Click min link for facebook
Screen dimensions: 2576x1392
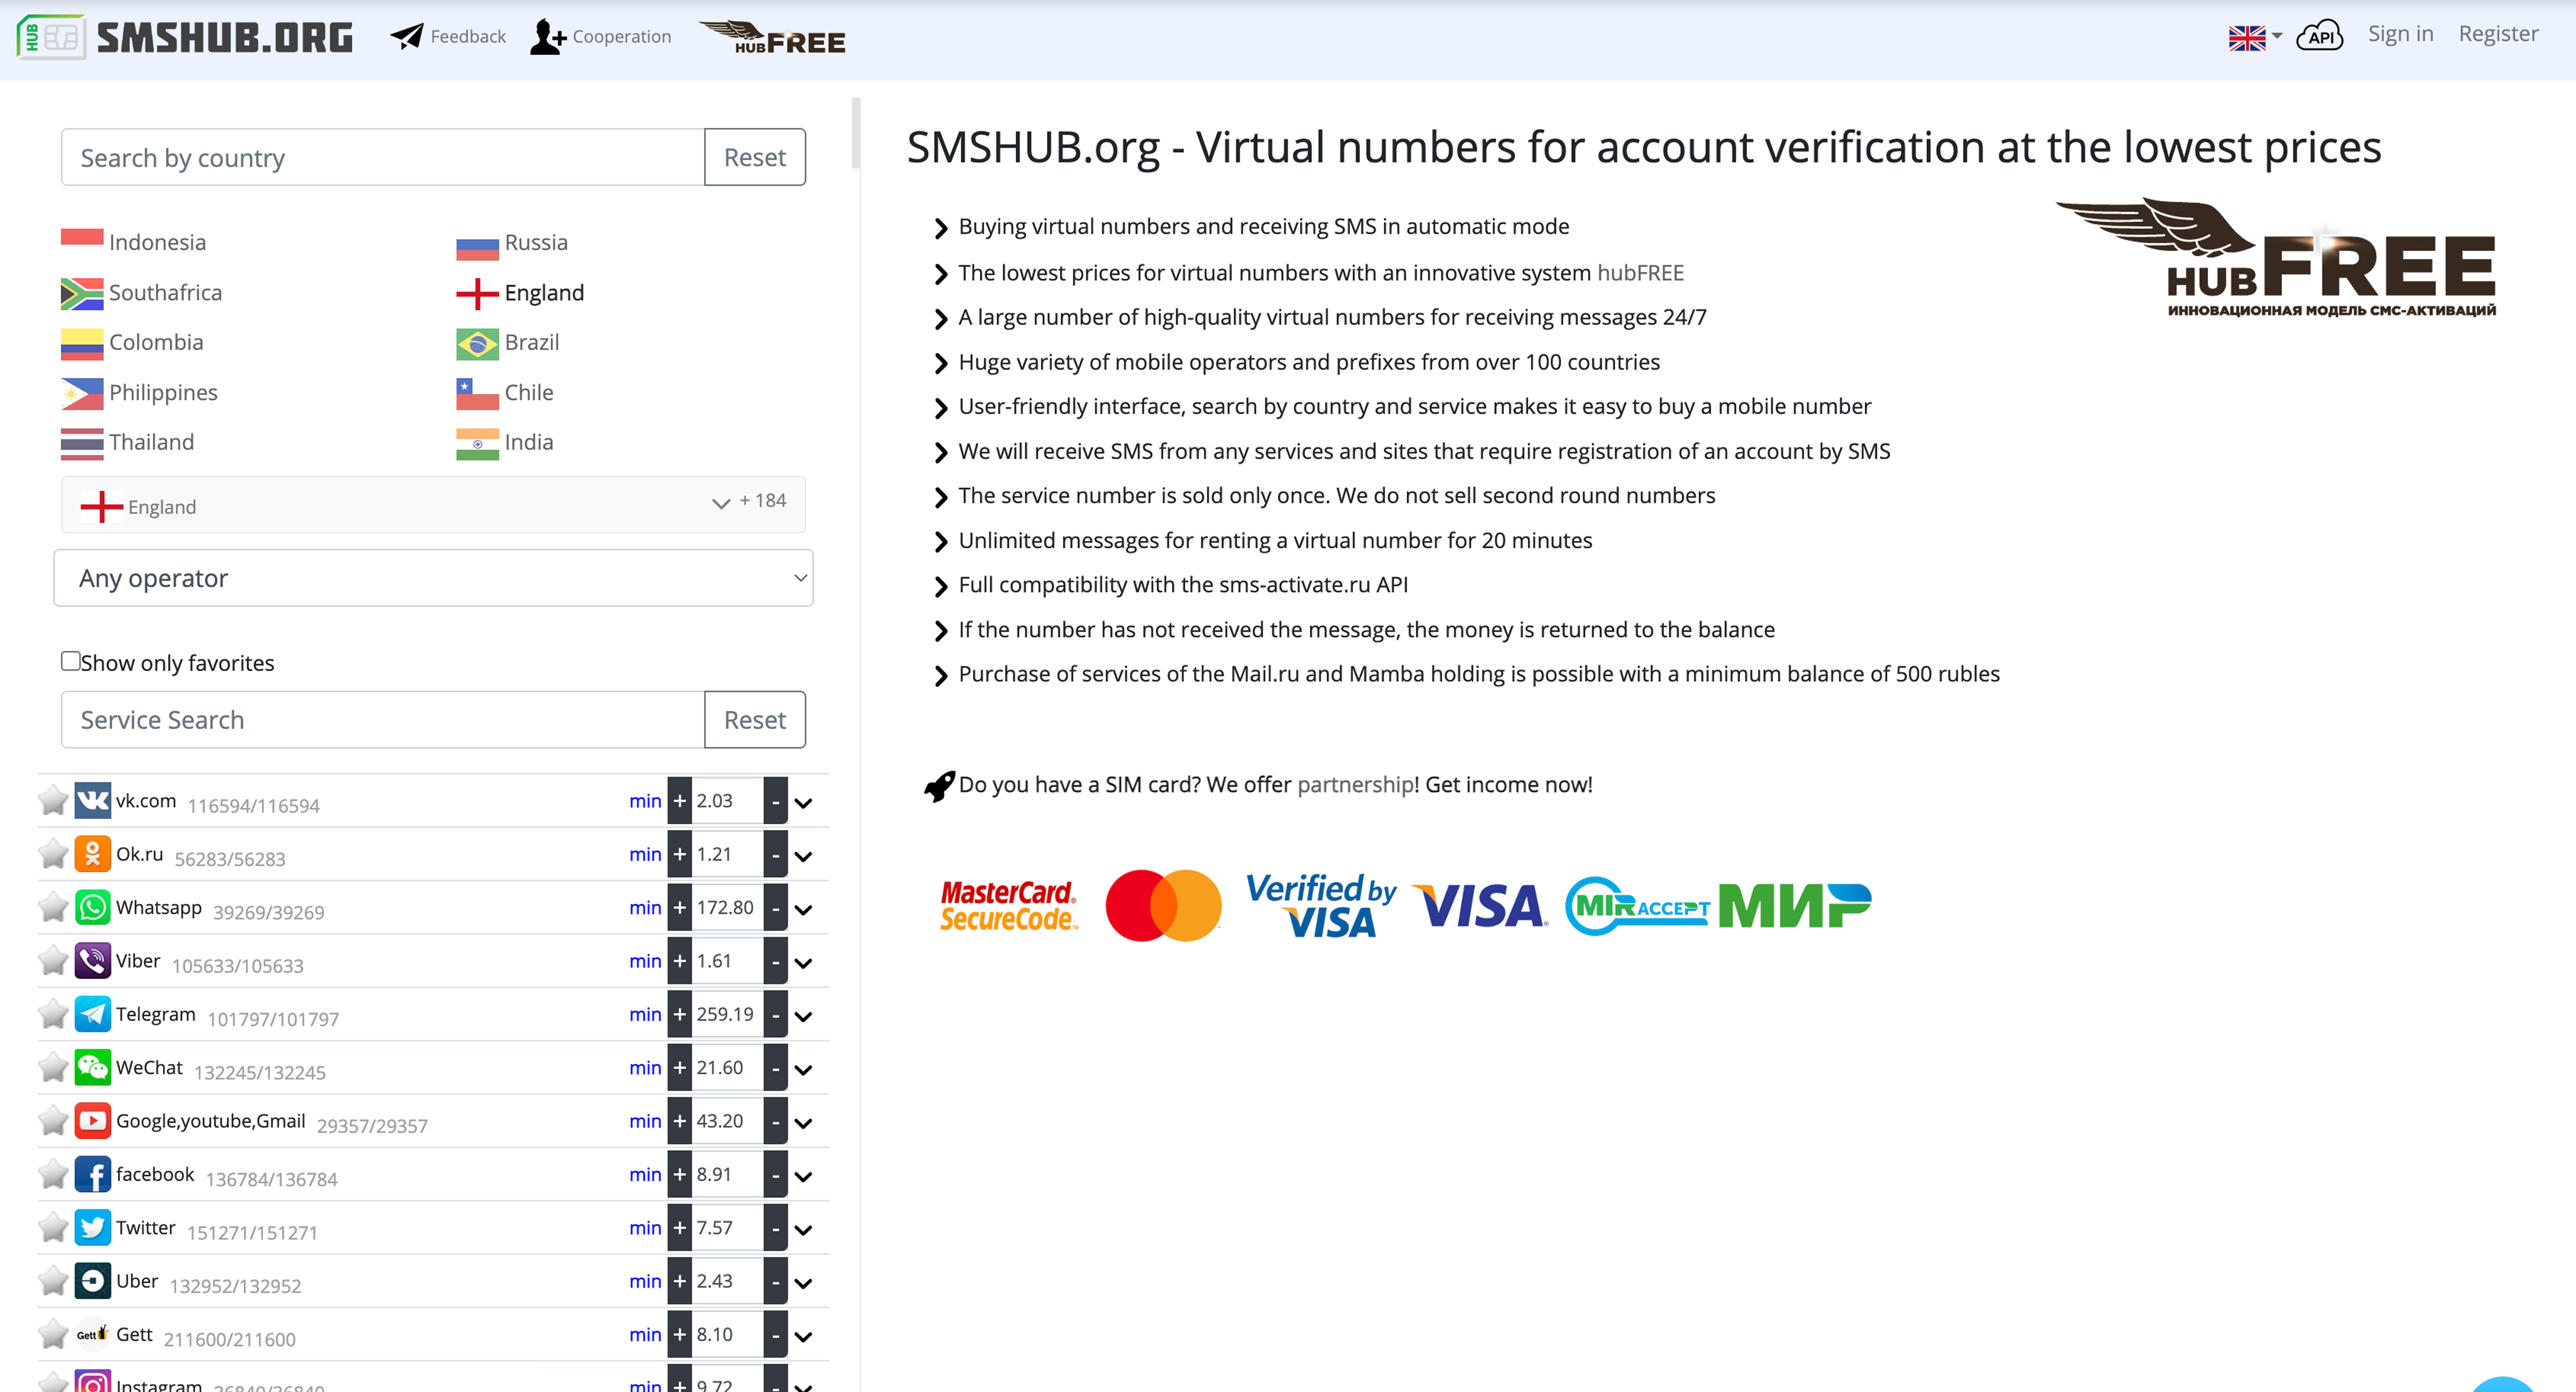[x=645, y=1174]
